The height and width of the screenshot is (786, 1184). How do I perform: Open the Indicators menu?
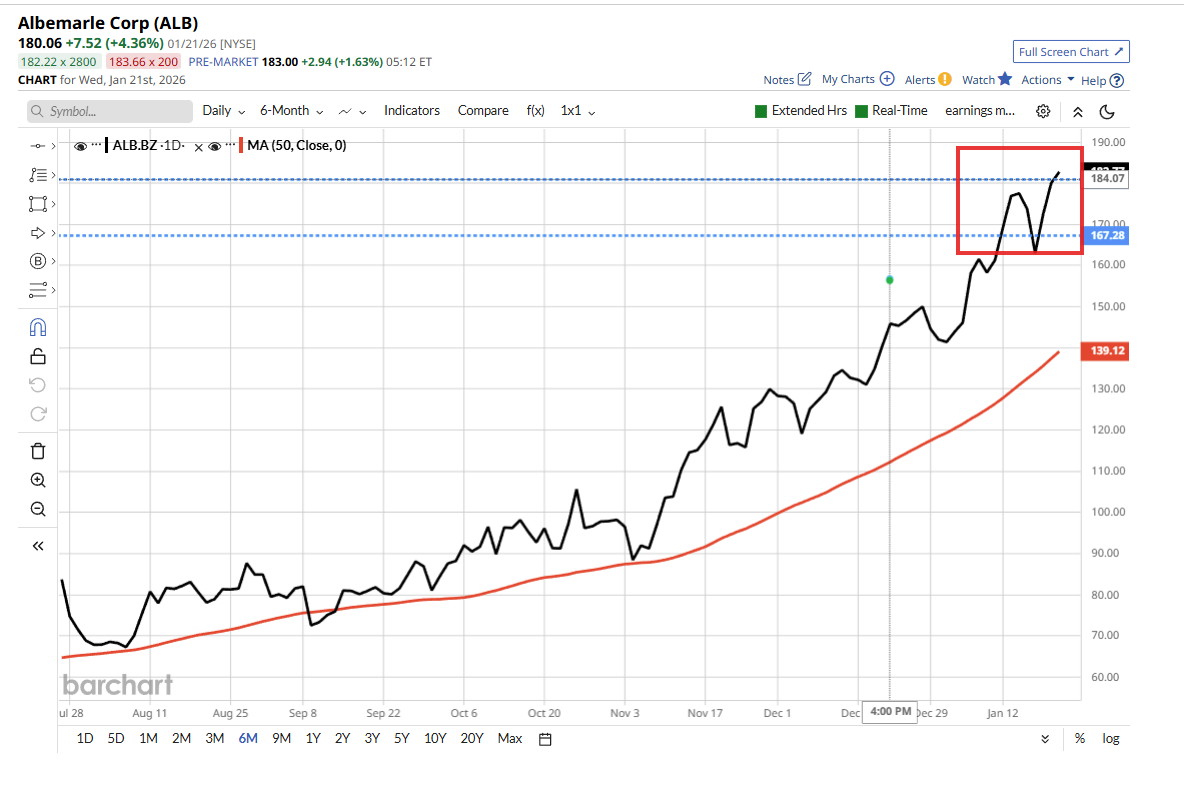point(412,111)
